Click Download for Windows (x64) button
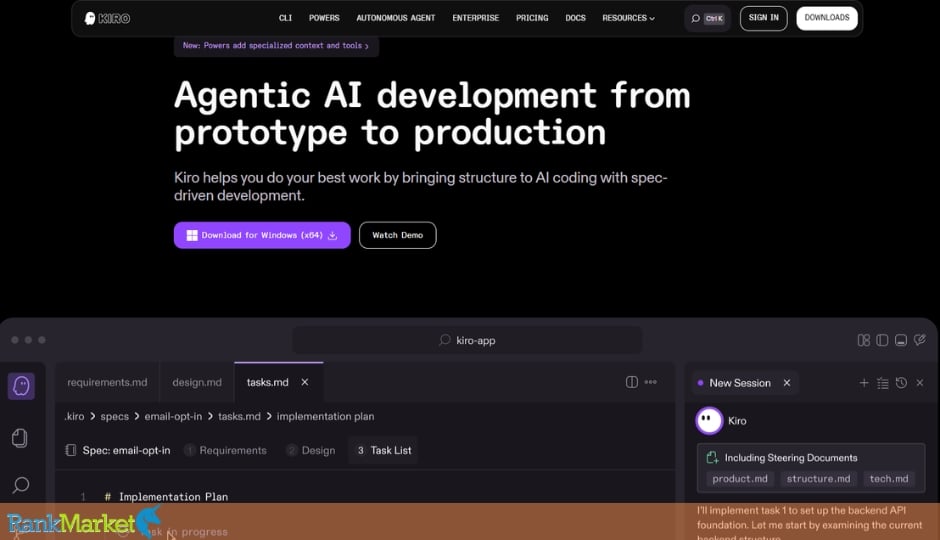Screen dimensions: 940x540 (262, 235)
